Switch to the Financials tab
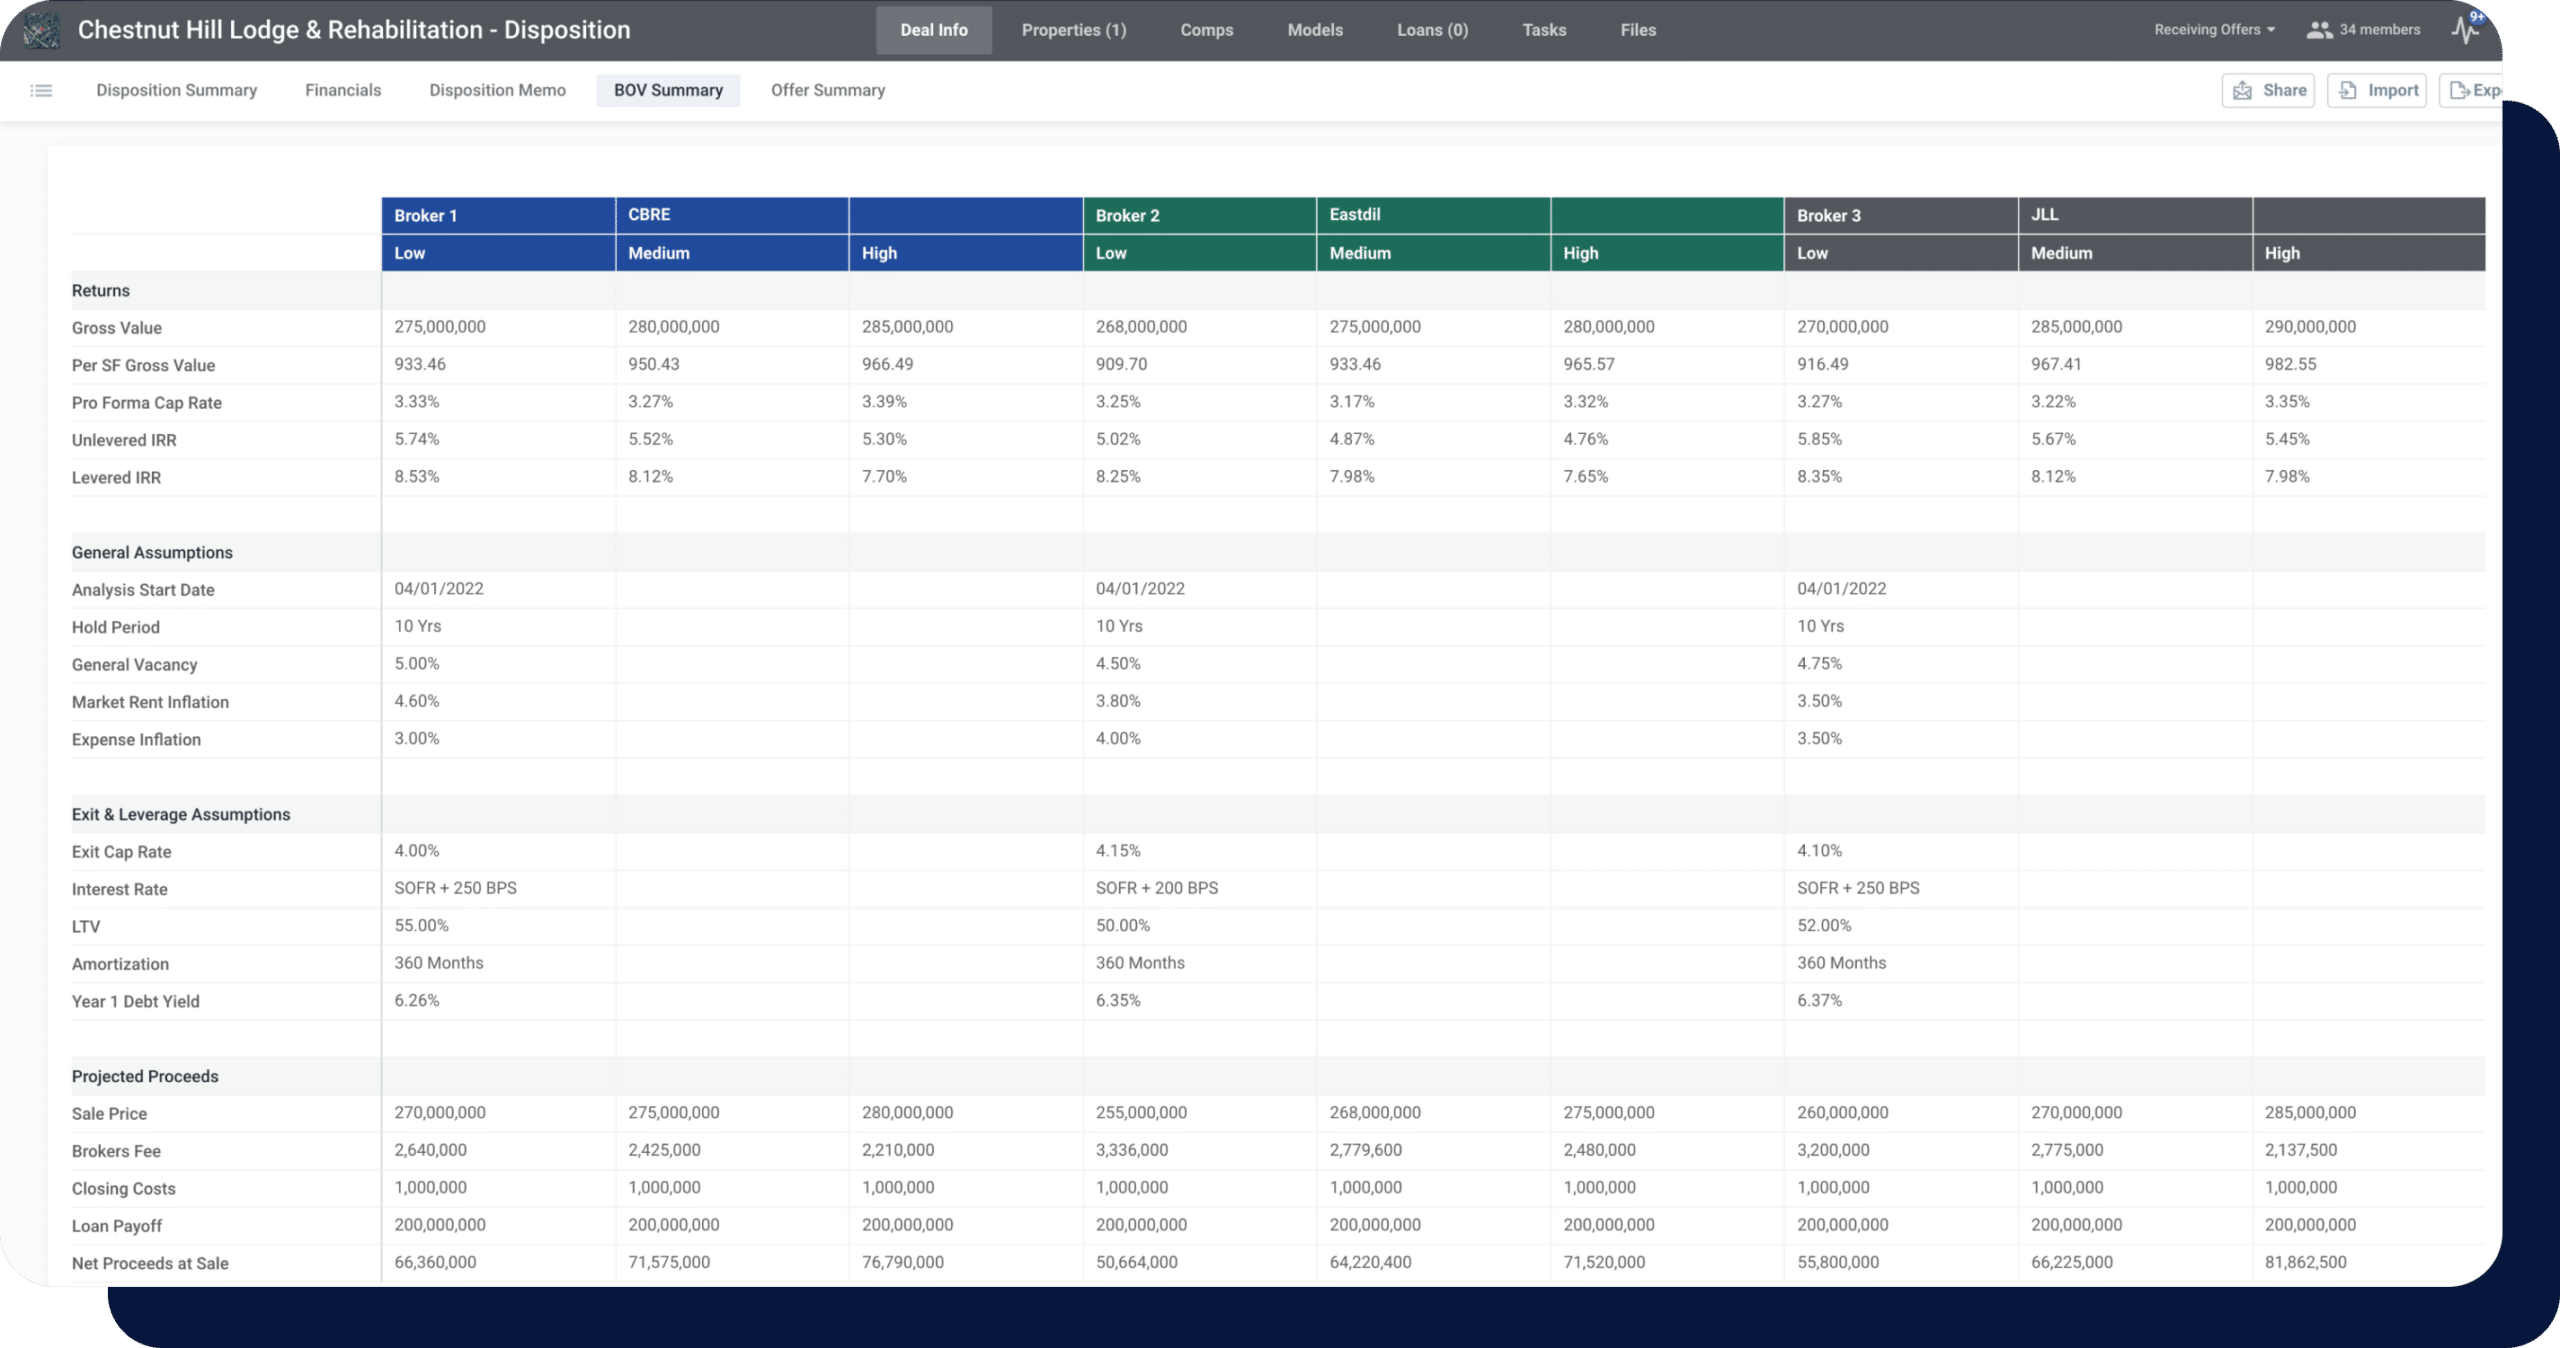 343,90
